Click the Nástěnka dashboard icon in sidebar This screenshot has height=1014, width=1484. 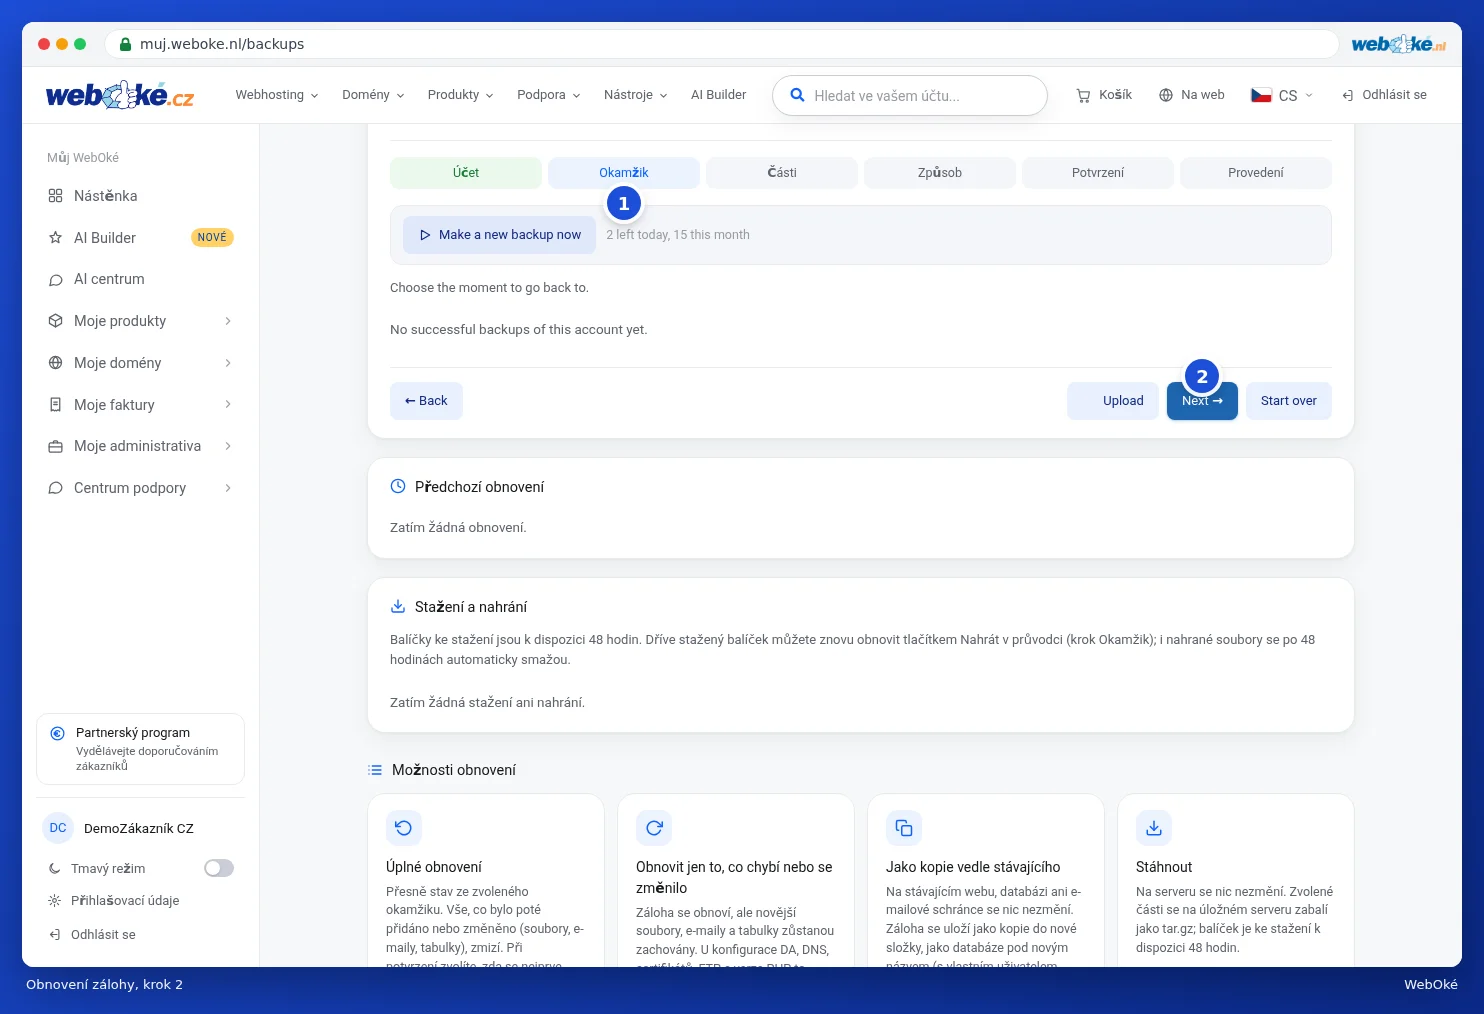56,196
